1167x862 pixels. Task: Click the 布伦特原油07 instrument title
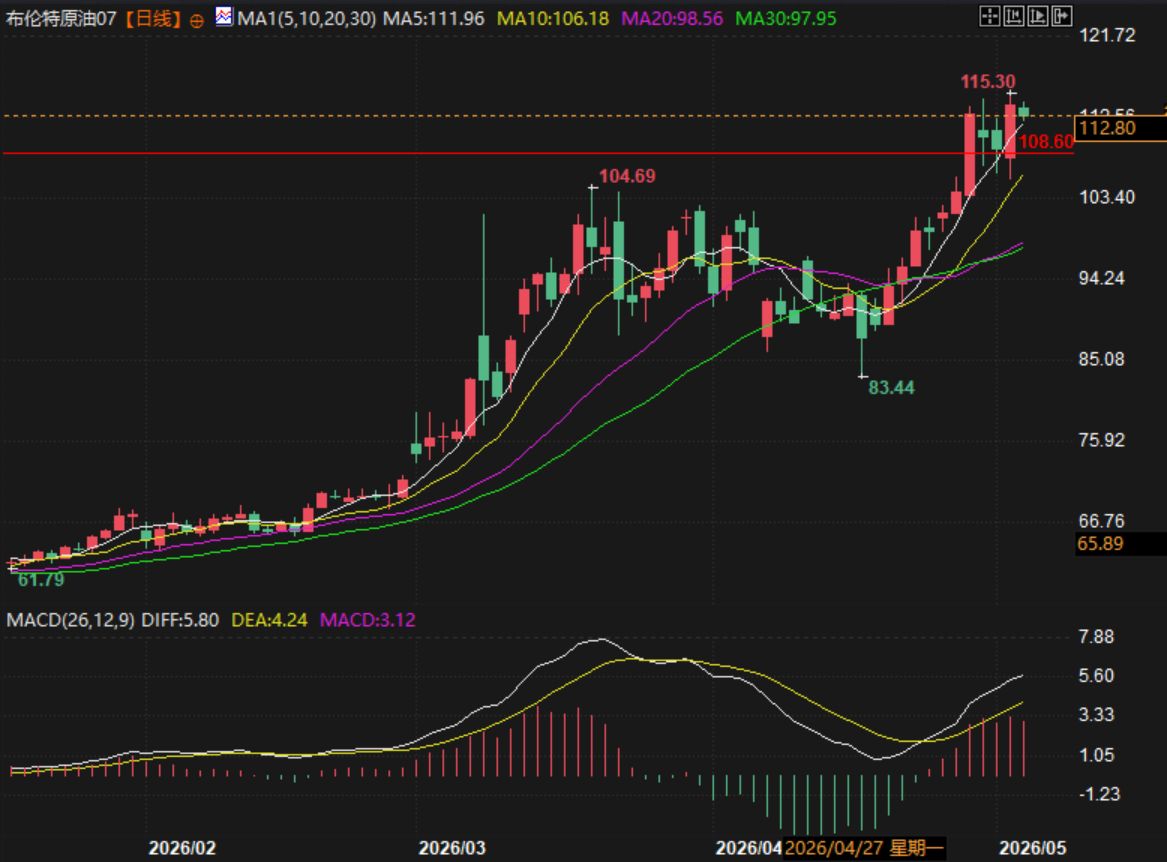[61, 19]
